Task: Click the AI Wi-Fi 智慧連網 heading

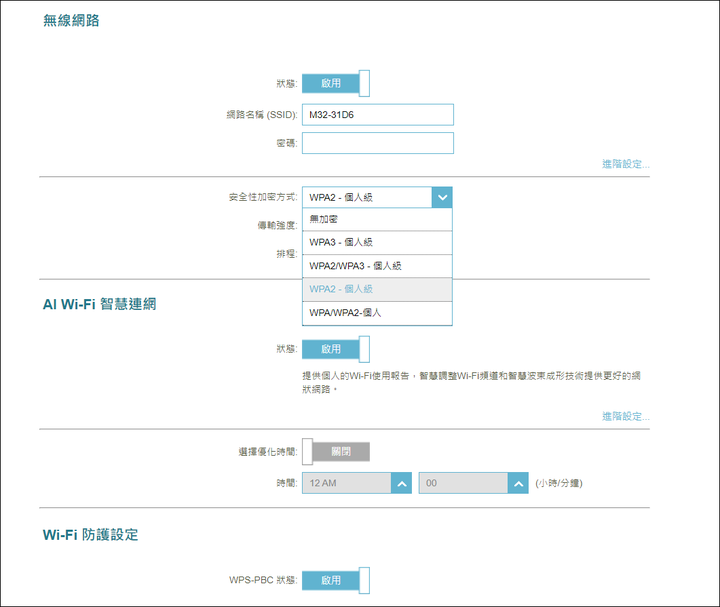Action: [100, 304]
